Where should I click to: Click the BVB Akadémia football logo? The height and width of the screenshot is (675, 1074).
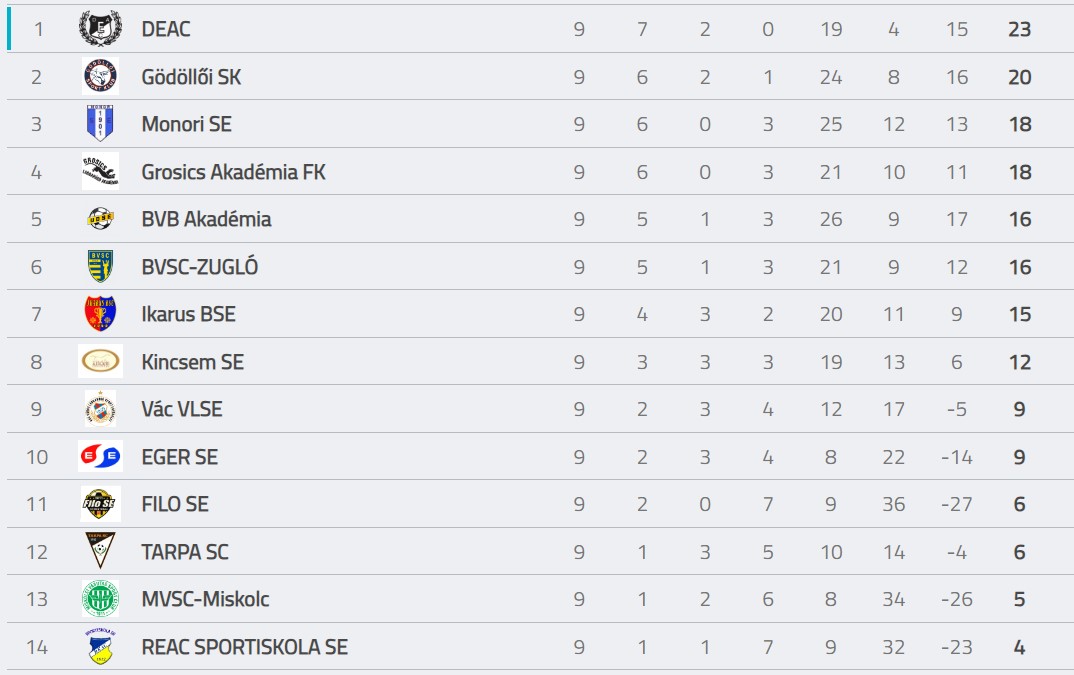pyautogui.click(x=100, y=219)
